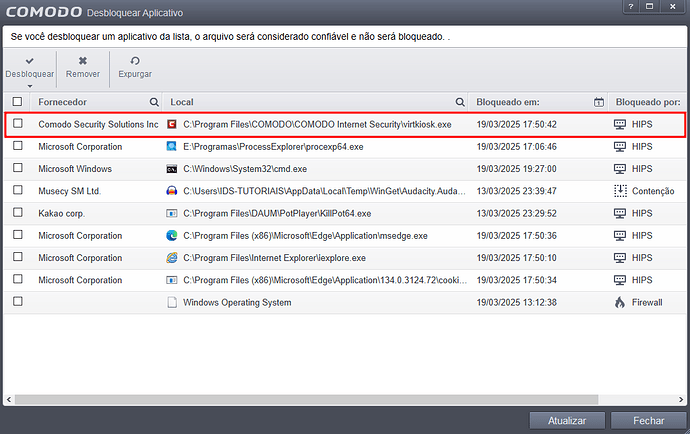The image size is (690, 434).
Task: Click Contenção text in Musecy row
Action: tap(653, 191)
